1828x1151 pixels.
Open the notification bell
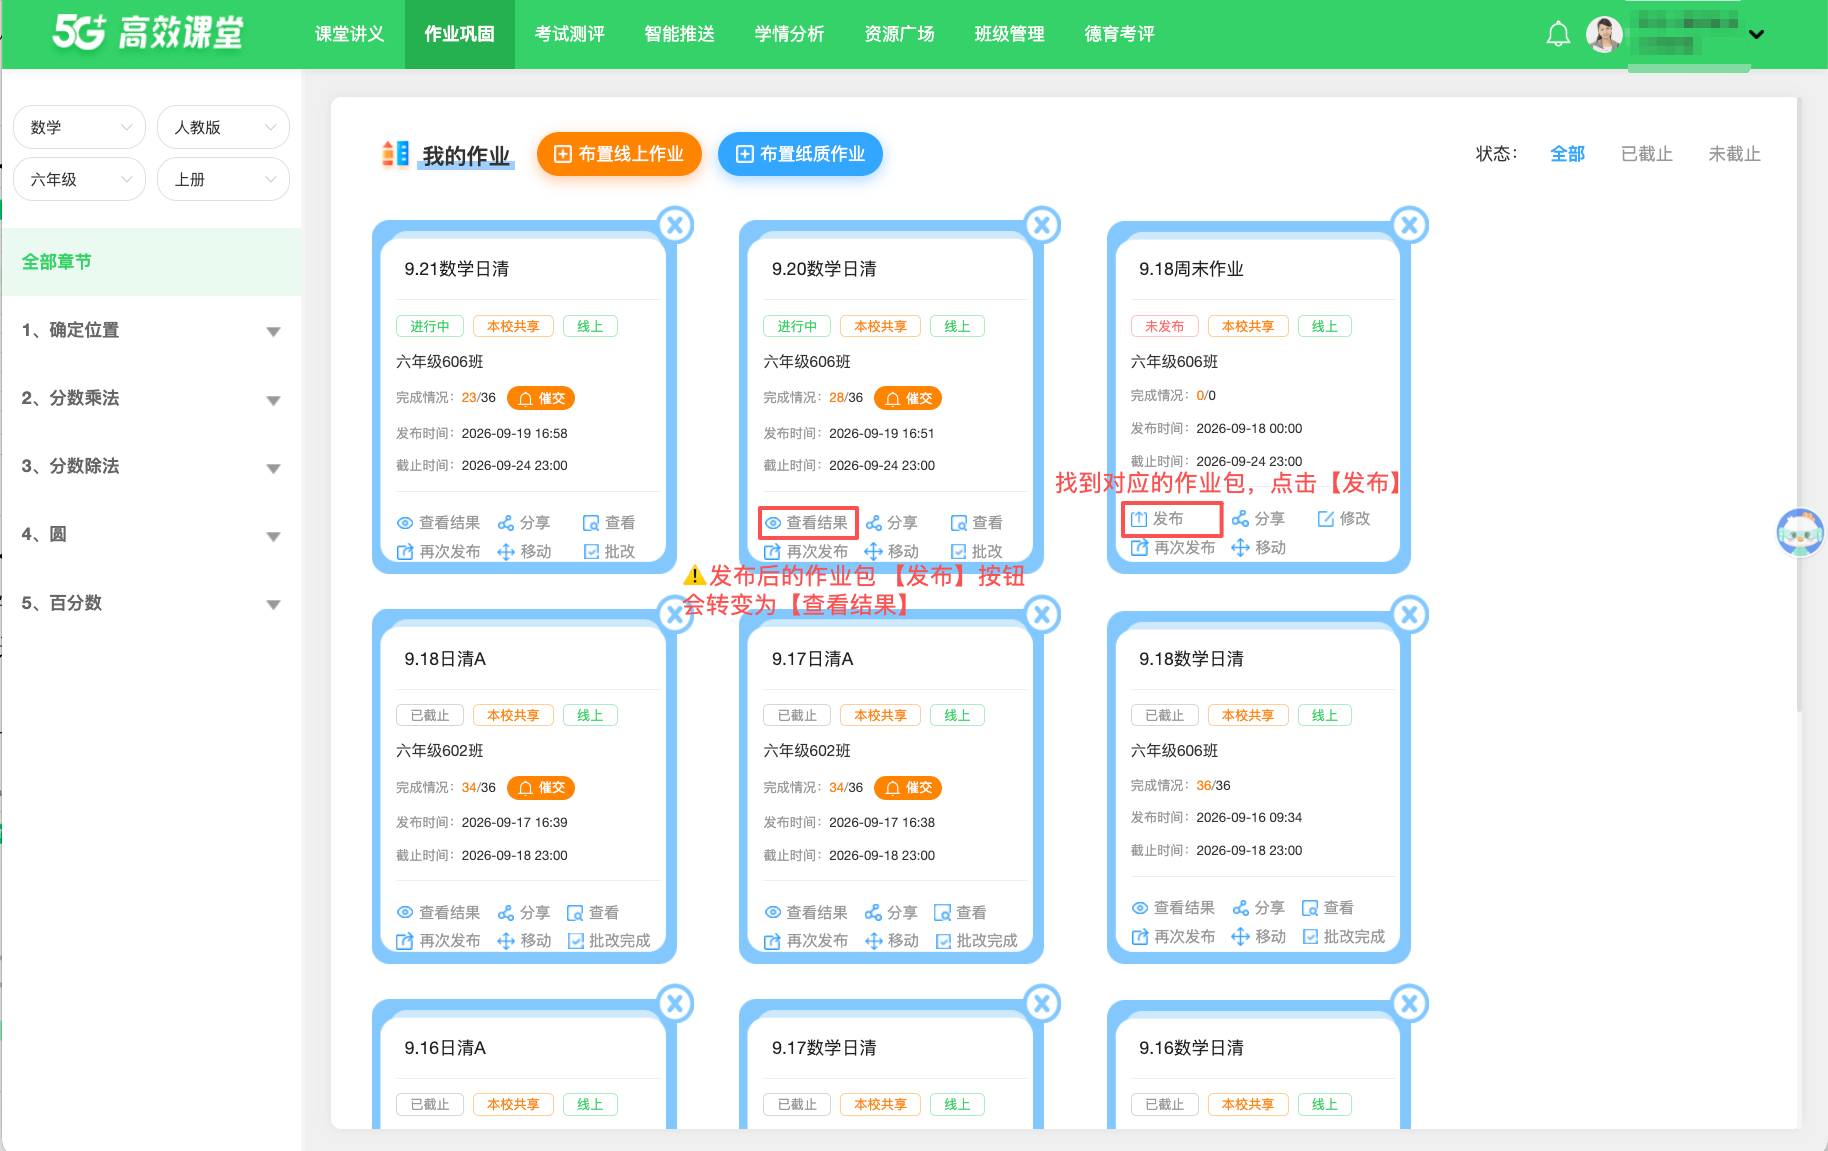click(1558, 34)
